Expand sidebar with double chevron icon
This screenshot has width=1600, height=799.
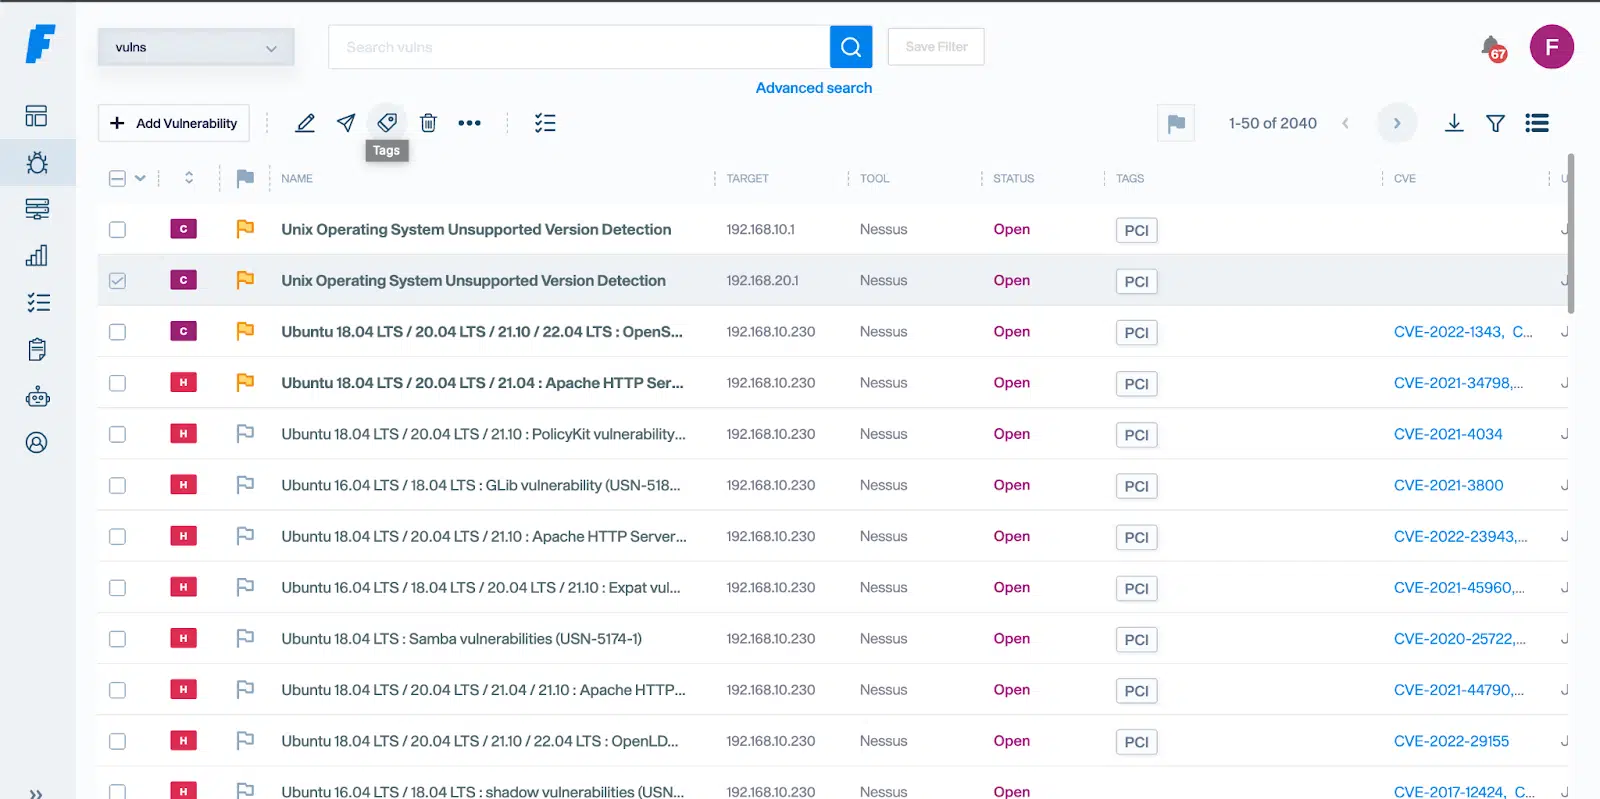(36, 794)
